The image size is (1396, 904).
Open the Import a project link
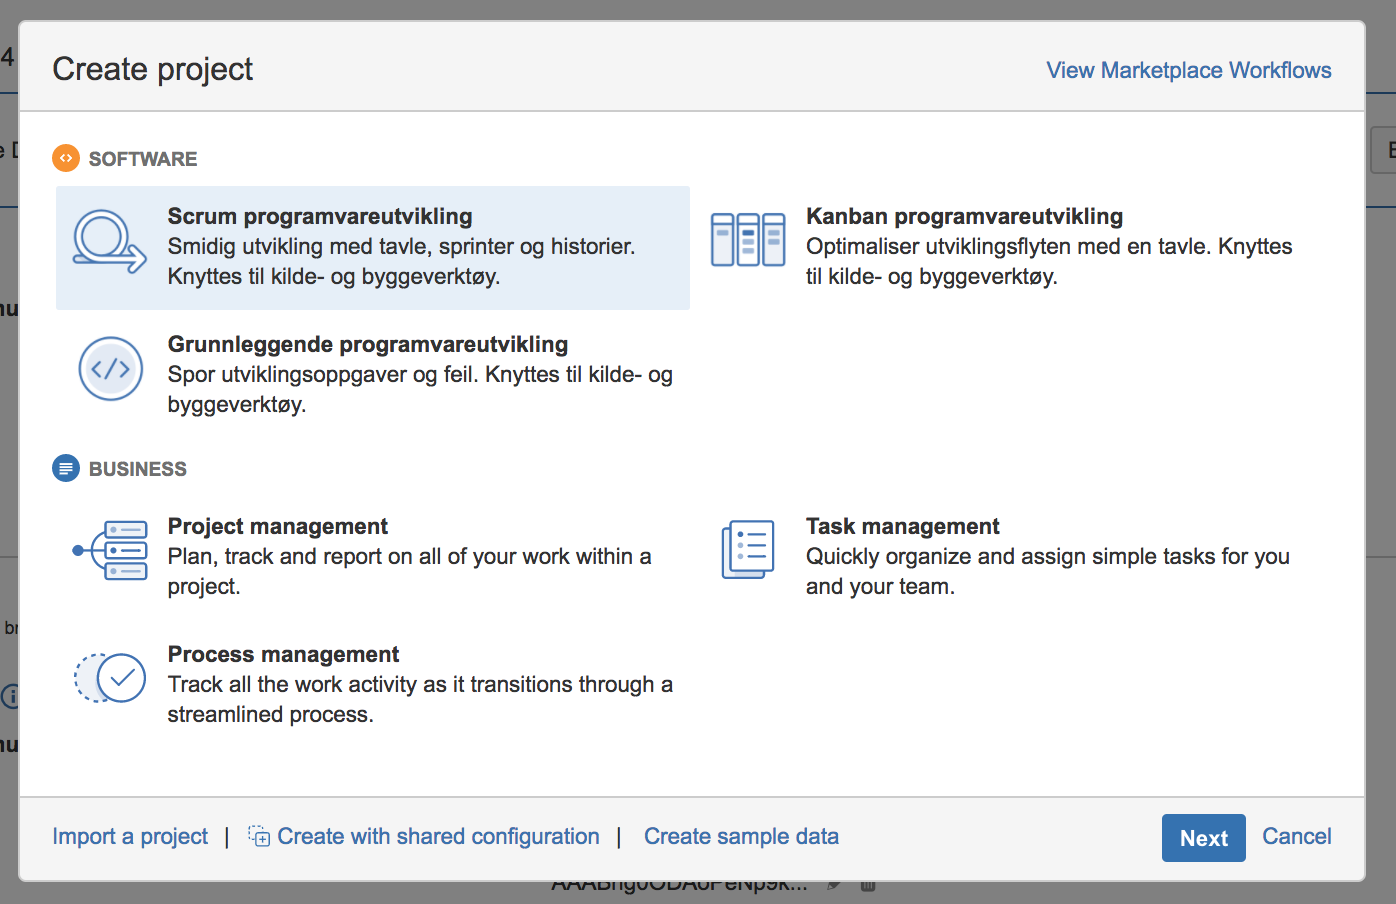coord(130,836)
